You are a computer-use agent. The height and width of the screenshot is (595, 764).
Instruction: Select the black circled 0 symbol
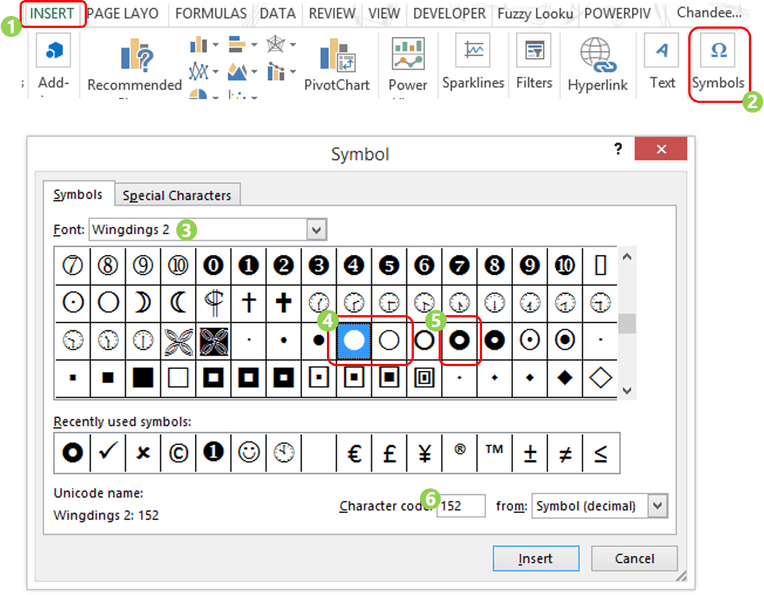point(213,266)
